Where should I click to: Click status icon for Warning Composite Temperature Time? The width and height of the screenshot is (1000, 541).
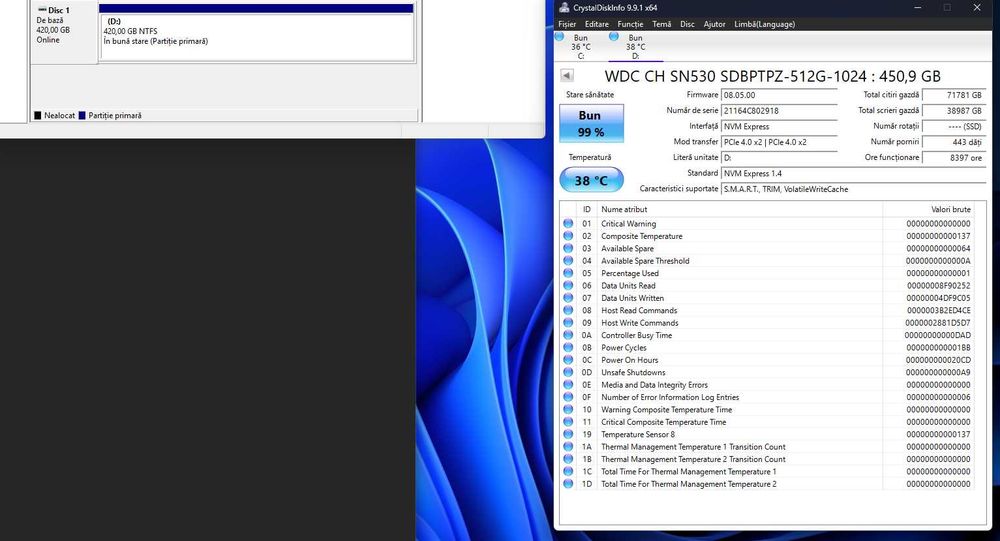point(568,410)
